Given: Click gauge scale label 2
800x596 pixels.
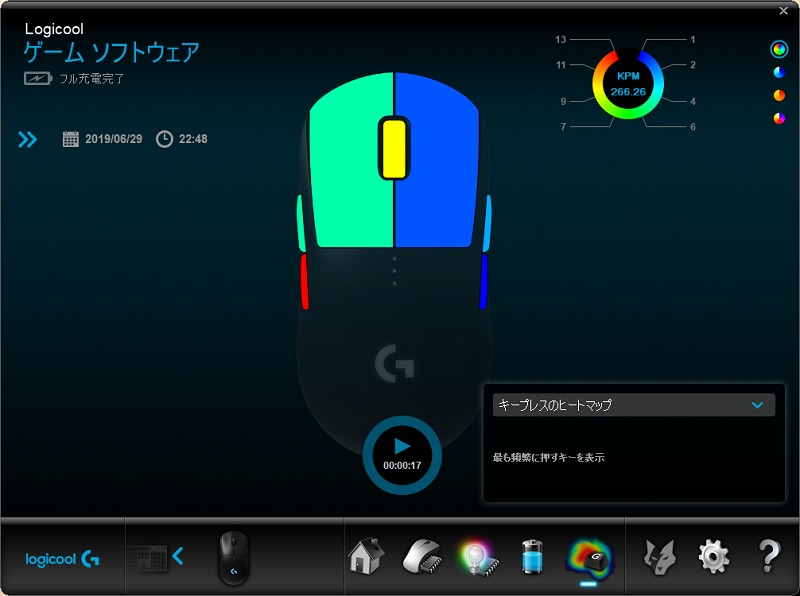Looking at the screenshot, I should (693, 65).
